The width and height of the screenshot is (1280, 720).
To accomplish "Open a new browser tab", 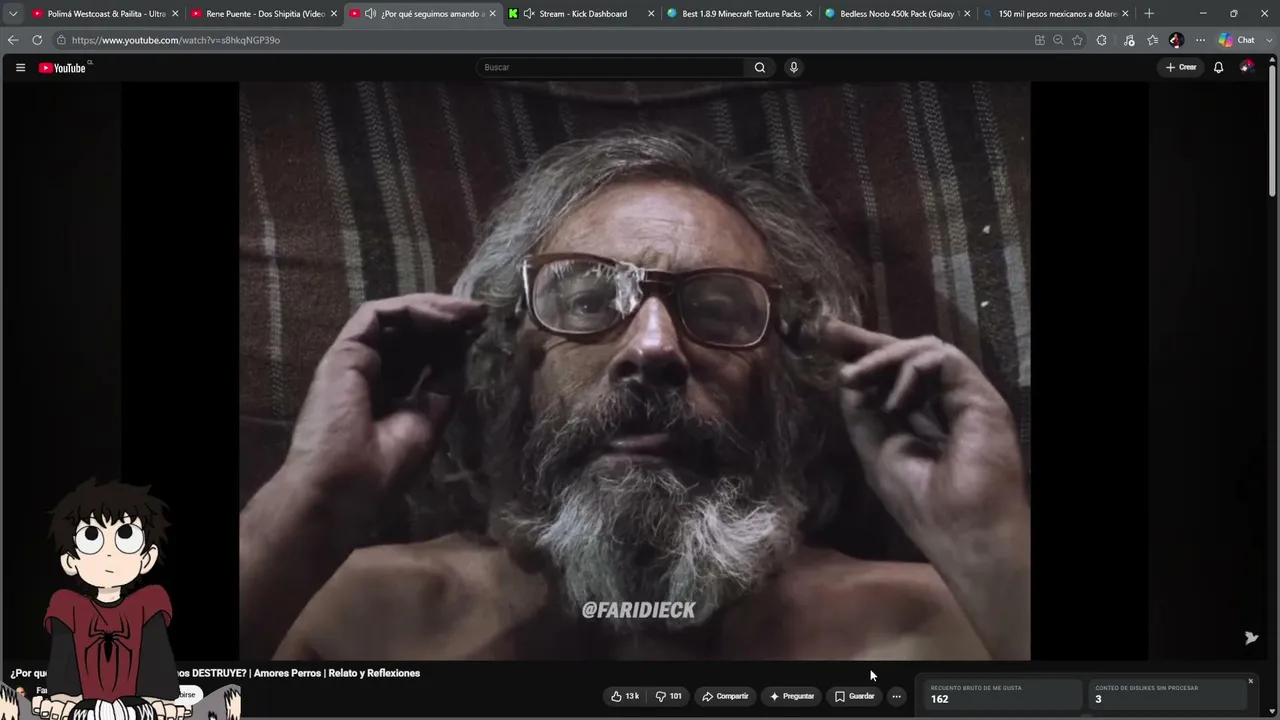I will (x=1149, y=14).
